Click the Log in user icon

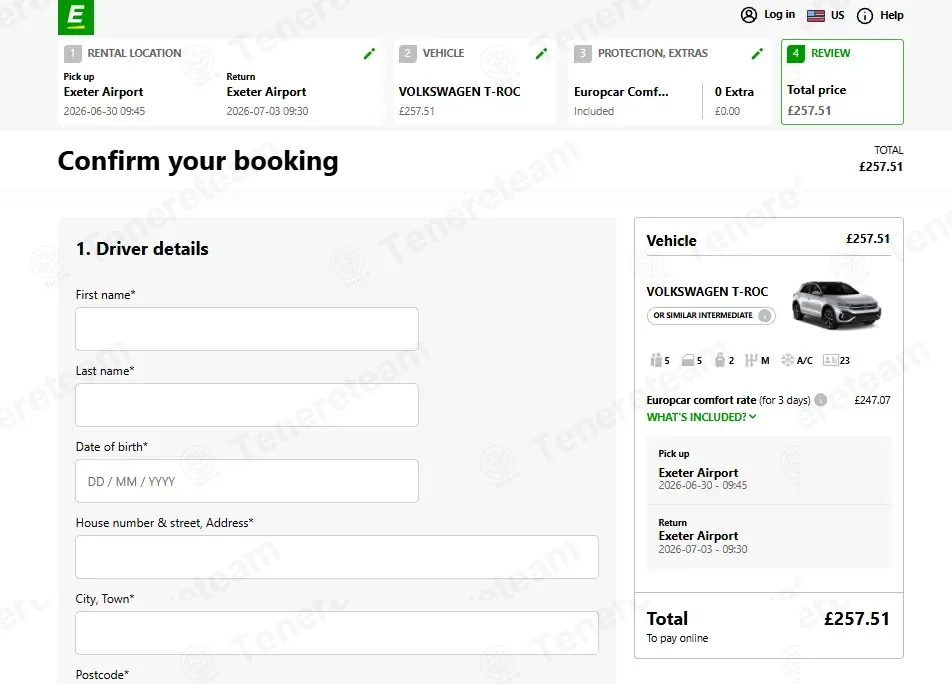(749, 15)
